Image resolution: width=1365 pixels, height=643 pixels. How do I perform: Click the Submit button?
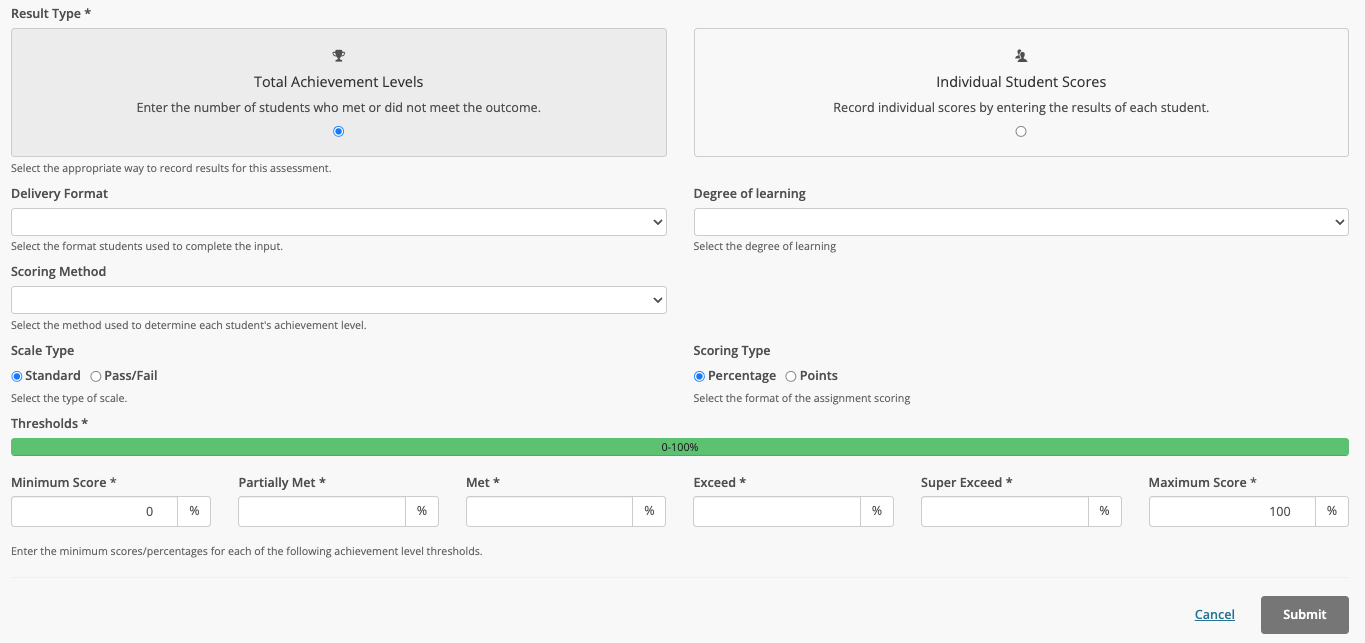point(1304,615)
